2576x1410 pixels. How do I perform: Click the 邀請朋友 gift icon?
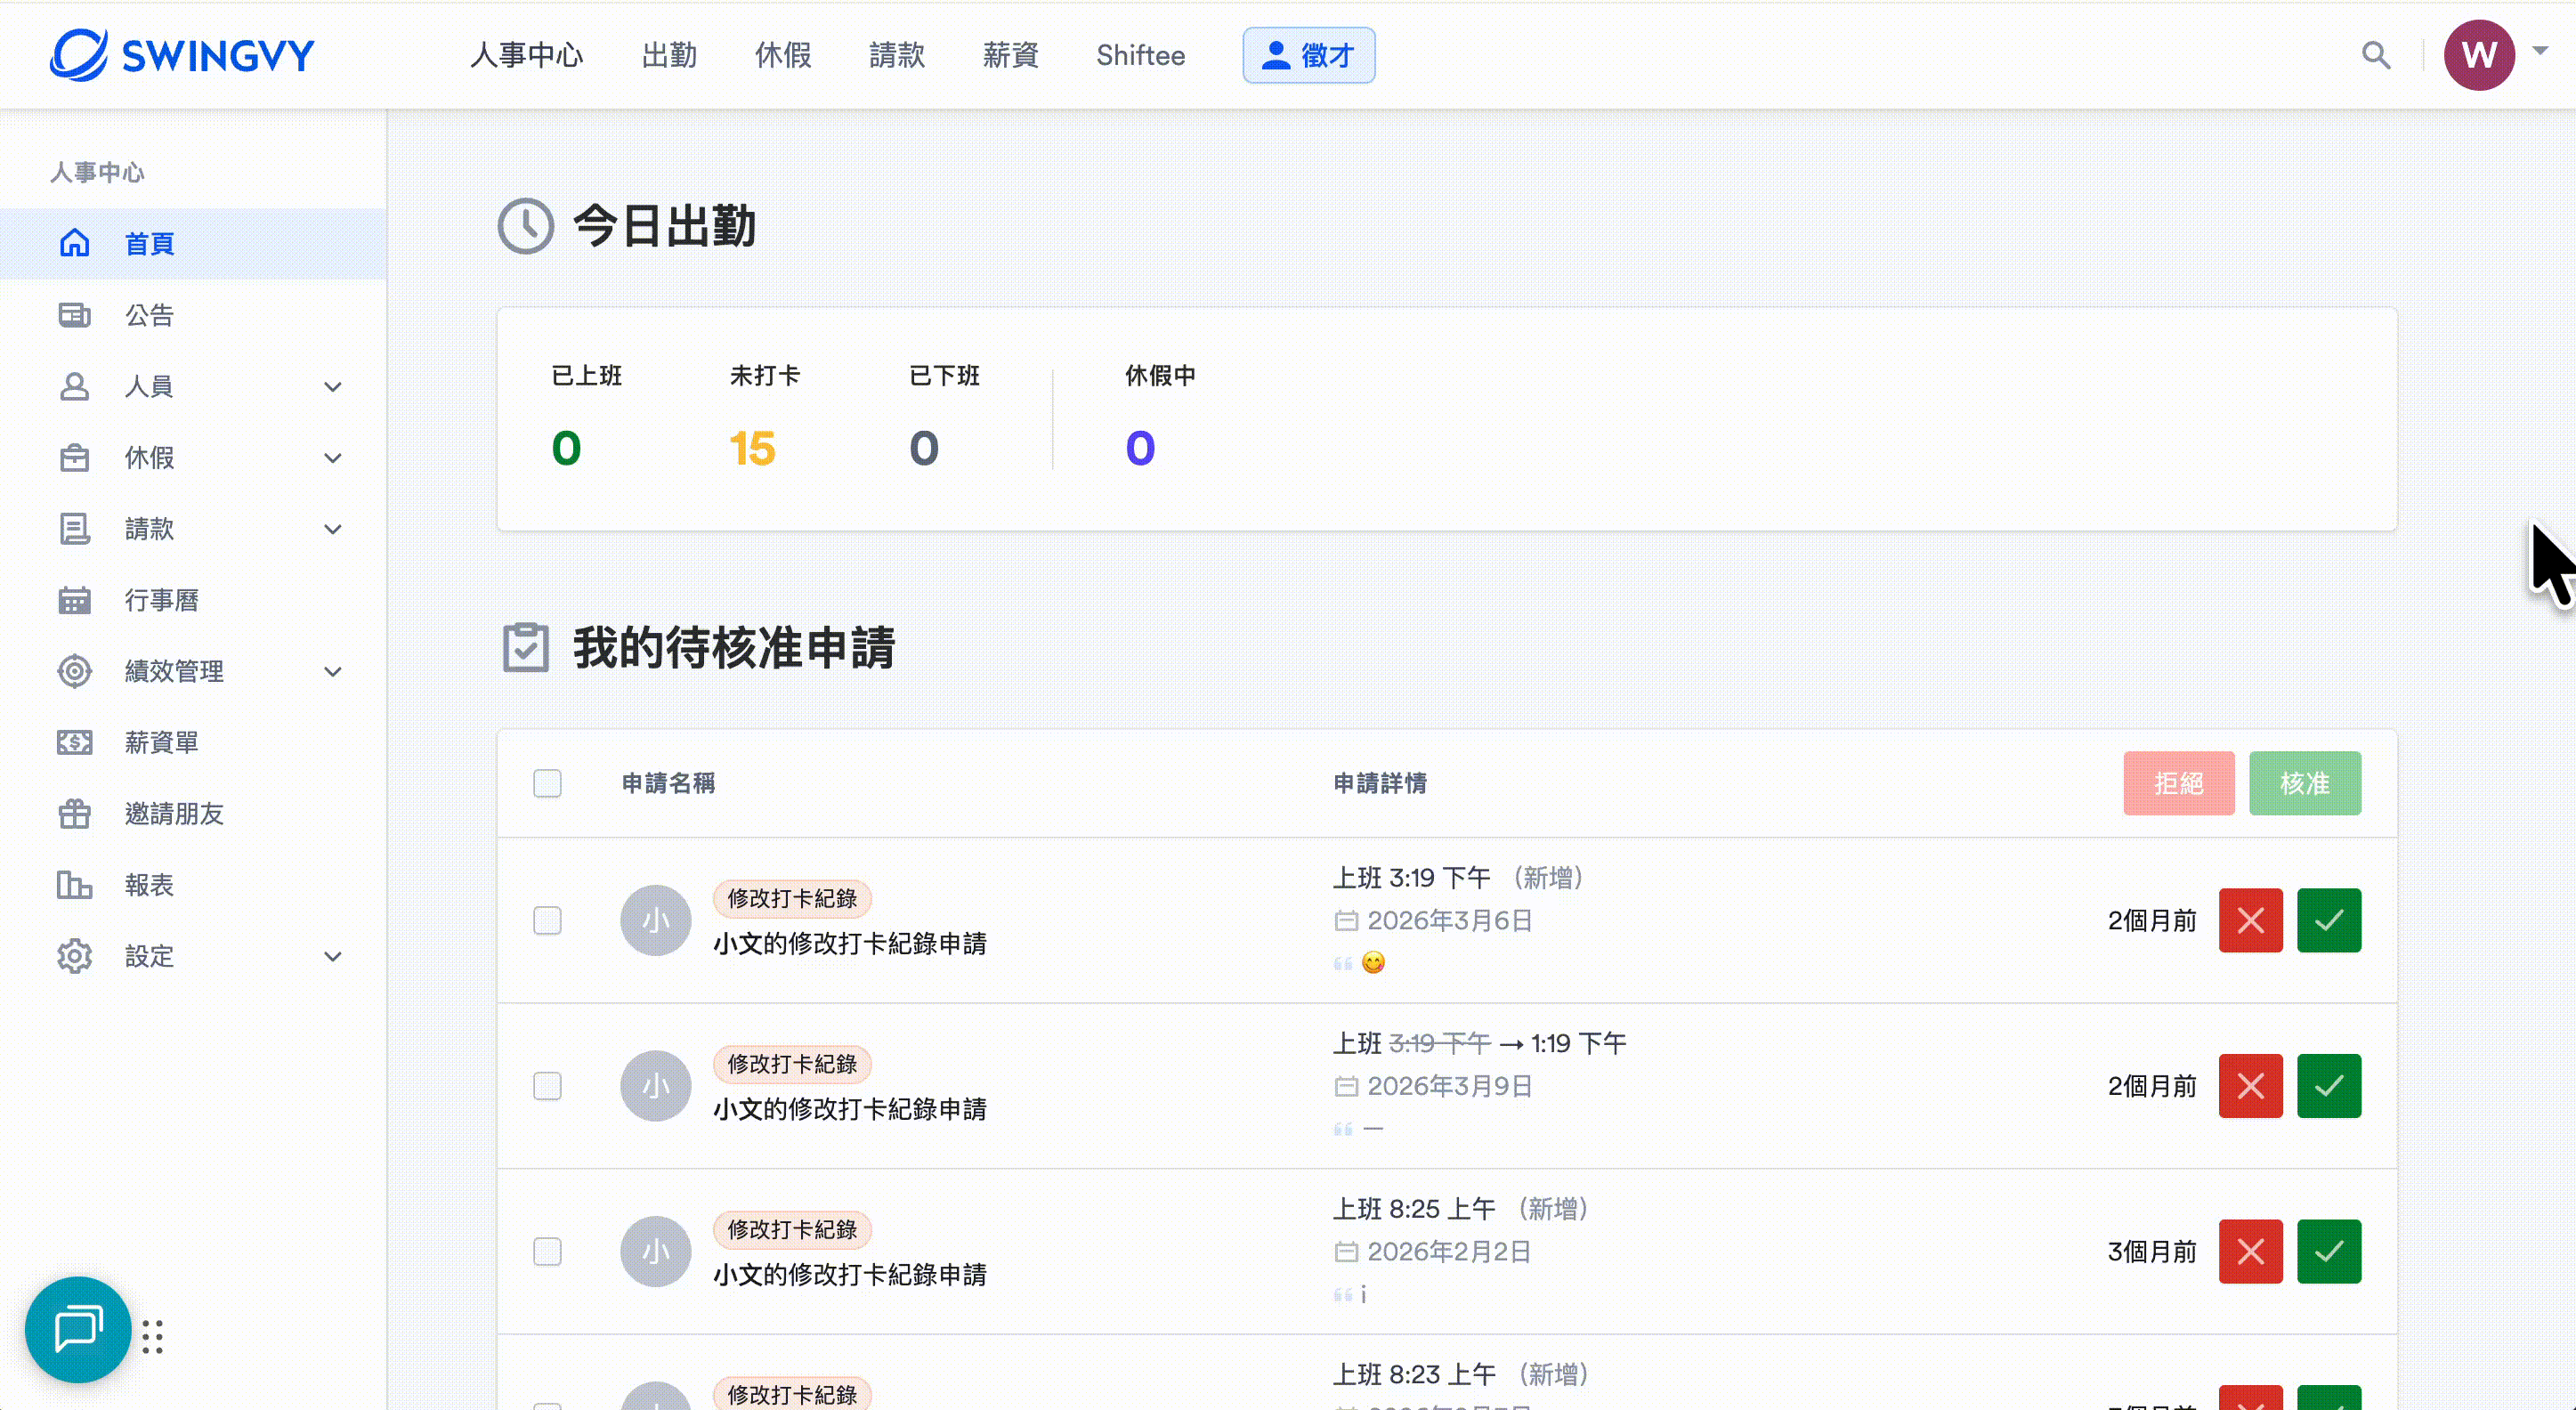75,814
